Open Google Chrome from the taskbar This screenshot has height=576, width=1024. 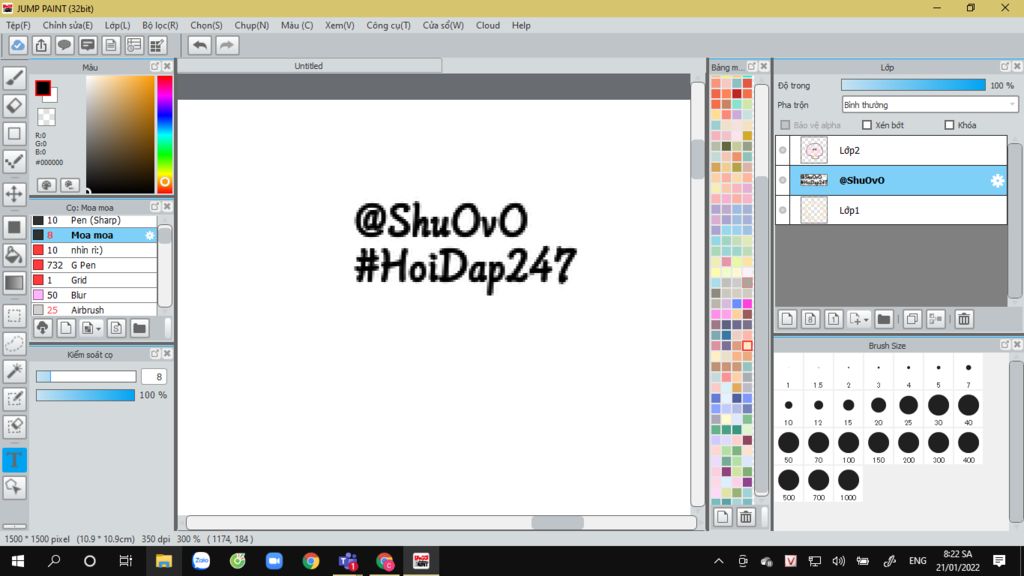click(x=311, y=561)
